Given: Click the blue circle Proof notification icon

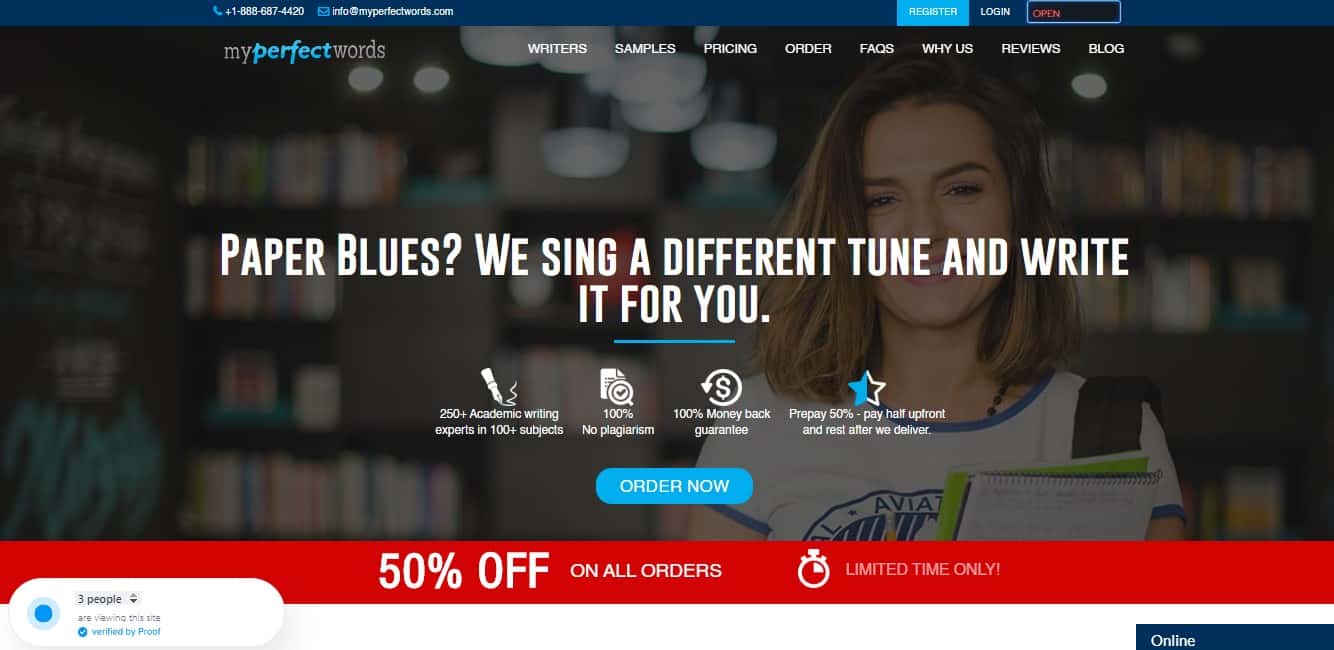Looking at the screenshot, I should coord(43,613).
